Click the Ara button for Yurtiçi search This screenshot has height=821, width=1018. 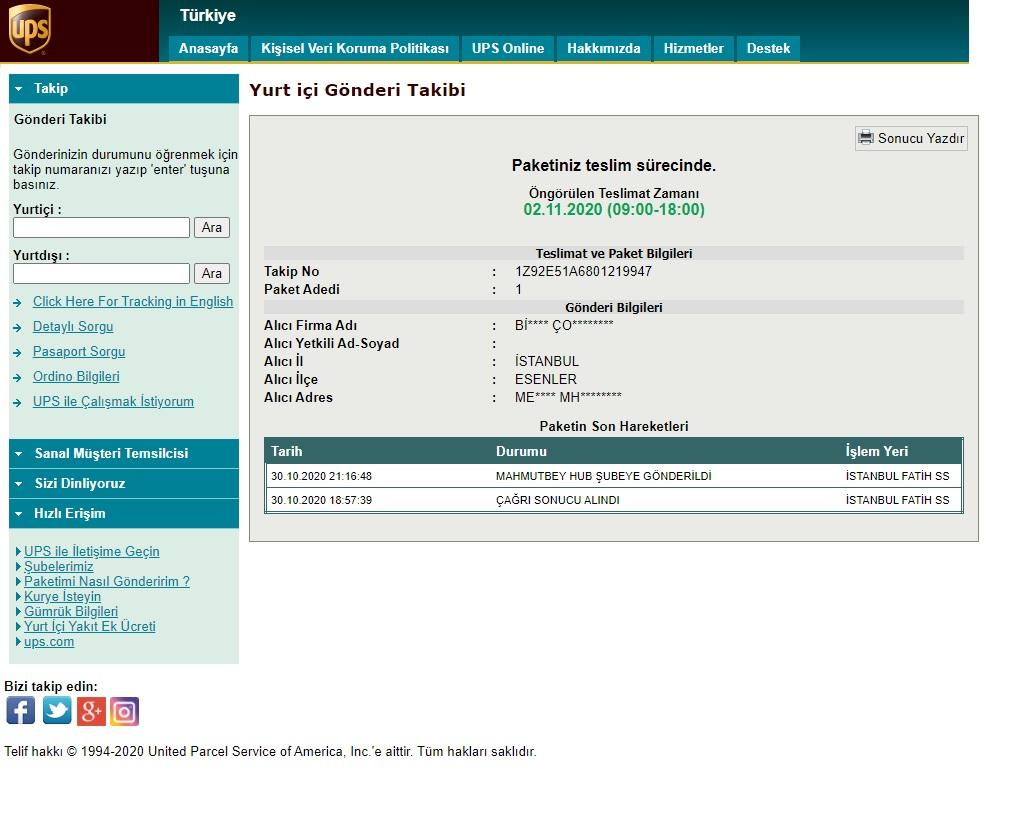pos(212,228)
